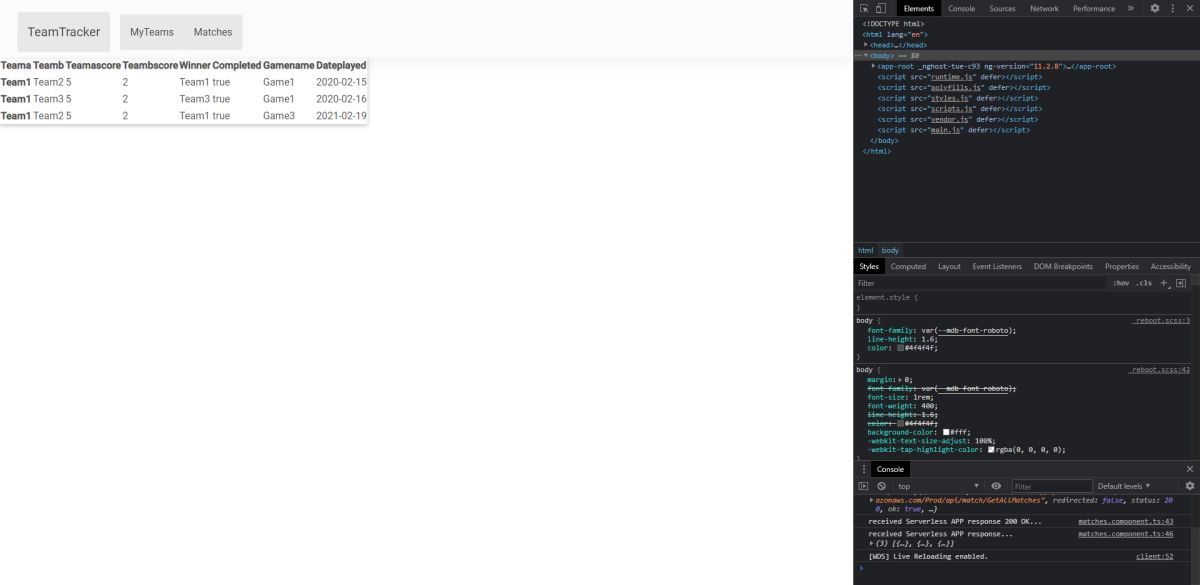1200x585 pixels.
Task: Focus the Styles Filter input
Action: [x=980, y=283]
